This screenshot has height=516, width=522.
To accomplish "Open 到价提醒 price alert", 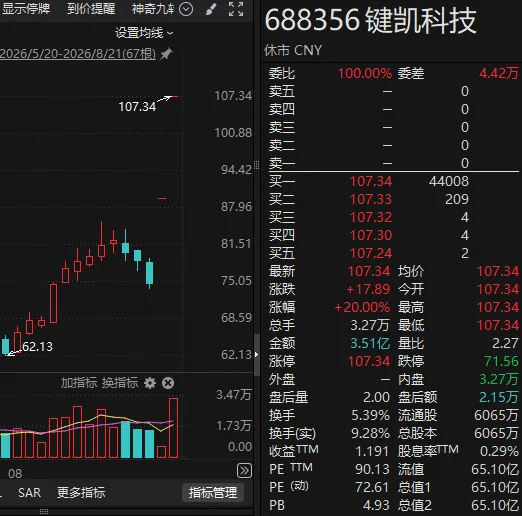I will coord(91,9).
